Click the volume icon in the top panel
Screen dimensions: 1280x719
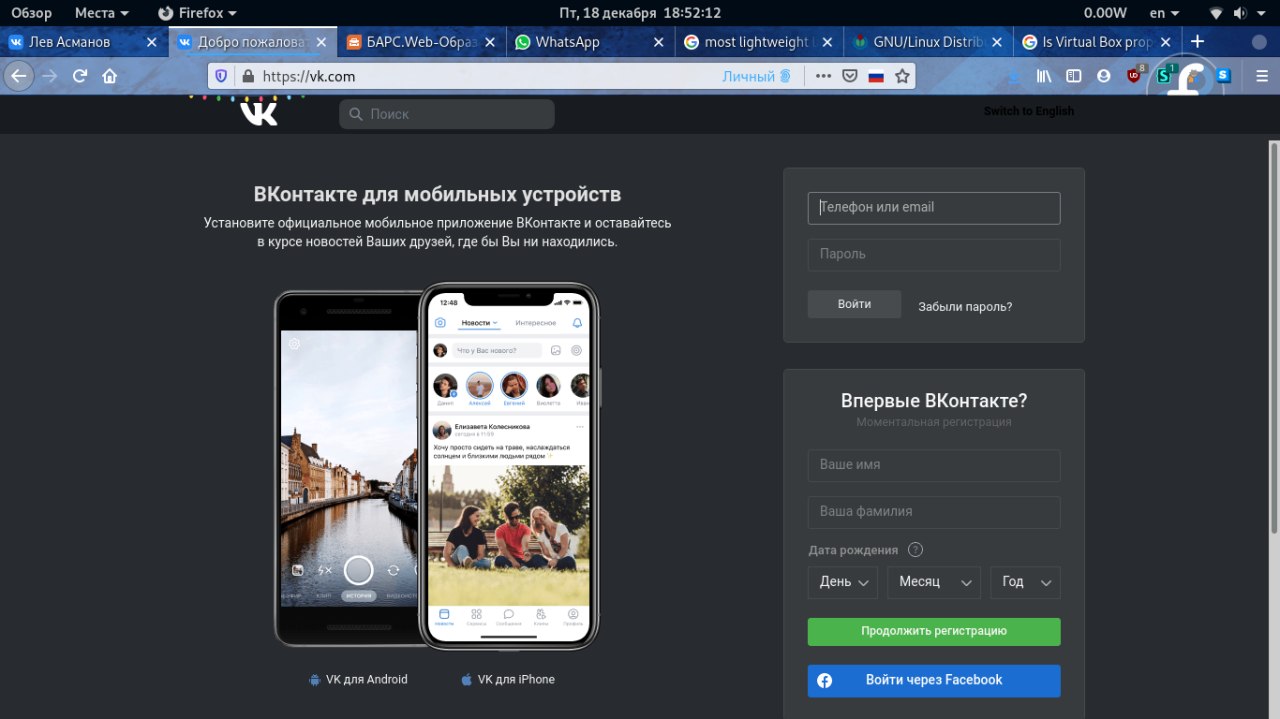[1239, 13]
